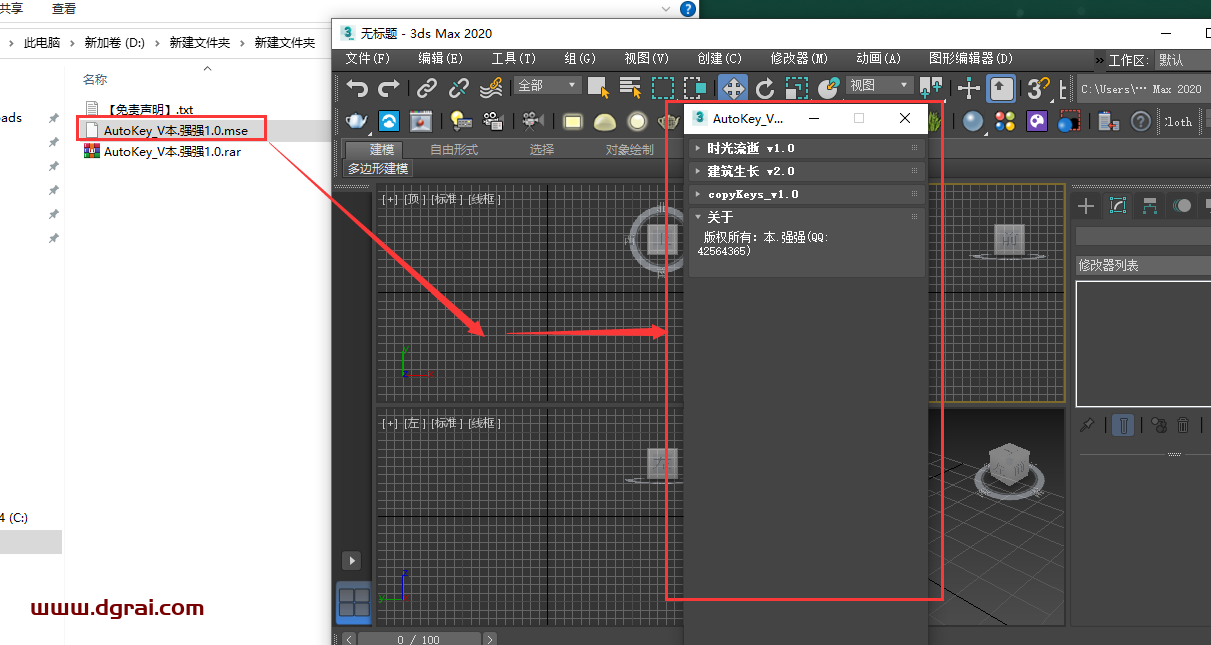This screenshot has height=645, width=1211.
Task: Click Bind to Space Warp tool
Action: coord(491,89)
